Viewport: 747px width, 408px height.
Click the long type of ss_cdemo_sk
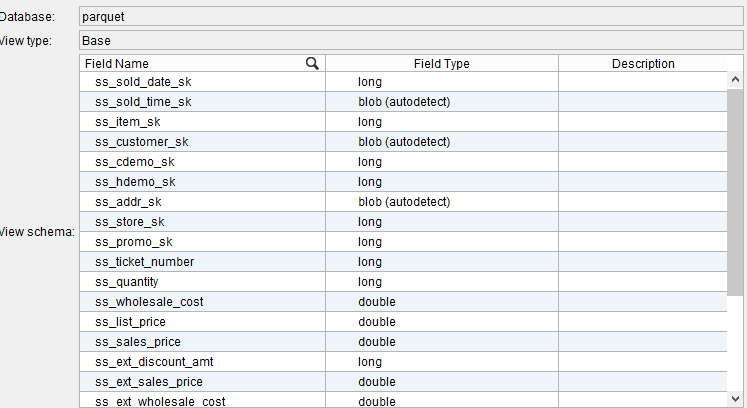(x=370, y=162)
